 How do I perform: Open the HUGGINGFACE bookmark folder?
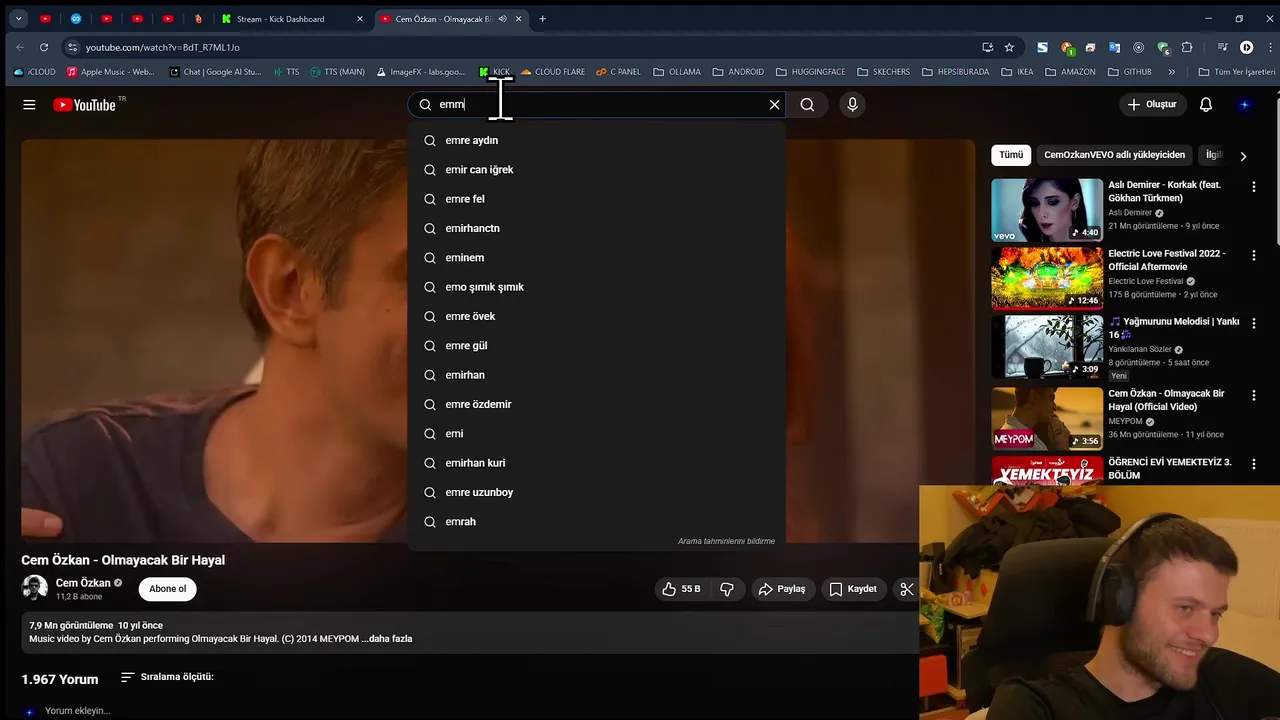coord(810,72)
